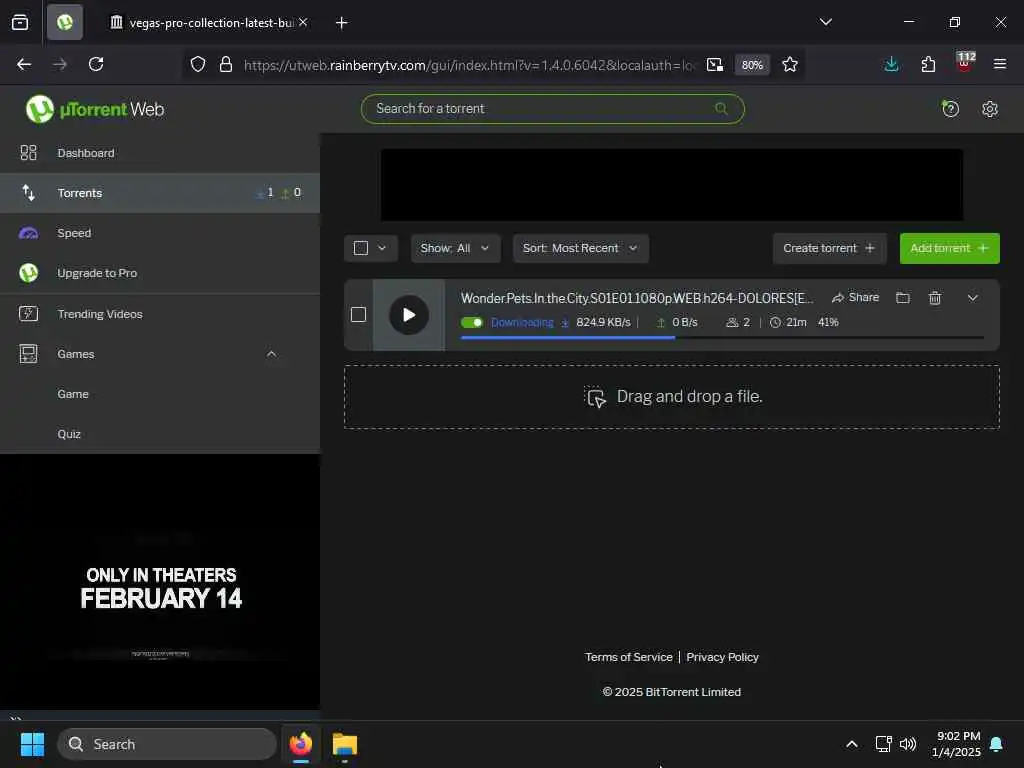Play the Wonder Pets torrent

point(409,315)
